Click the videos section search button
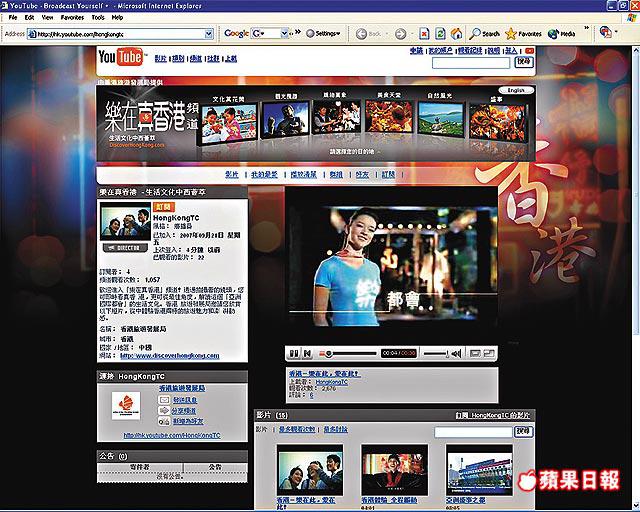640x512 pixels. [x=523, y=432]
